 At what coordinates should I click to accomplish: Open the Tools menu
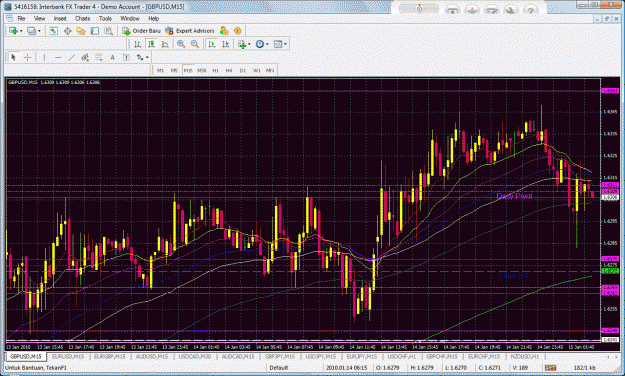pos(105,18)
